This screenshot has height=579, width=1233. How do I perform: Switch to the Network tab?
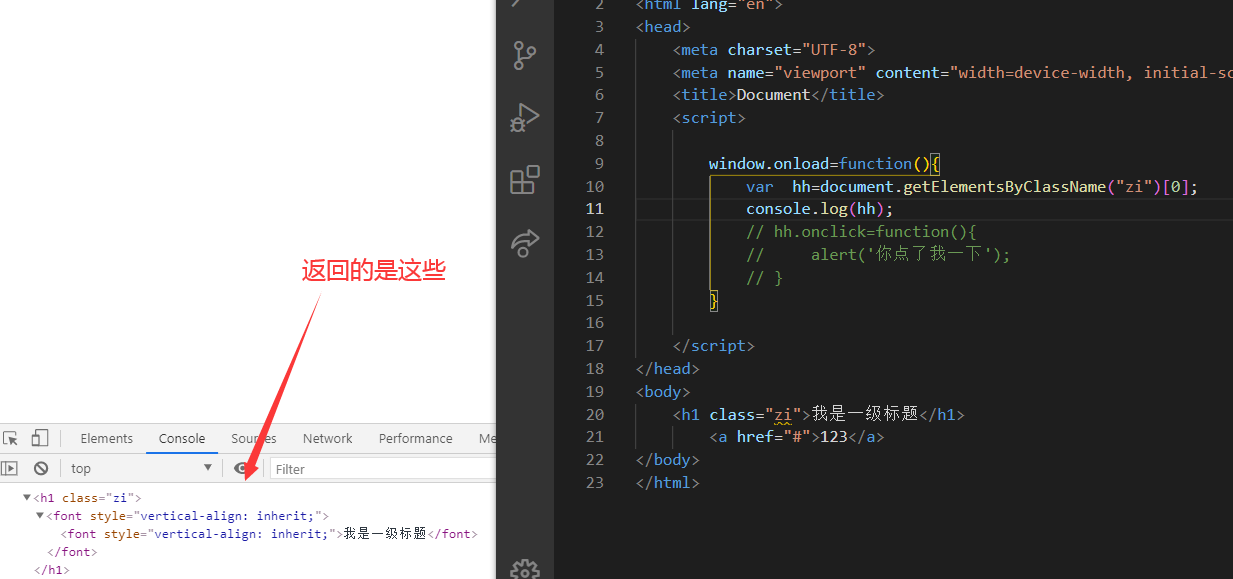click(x=328, y=438)
